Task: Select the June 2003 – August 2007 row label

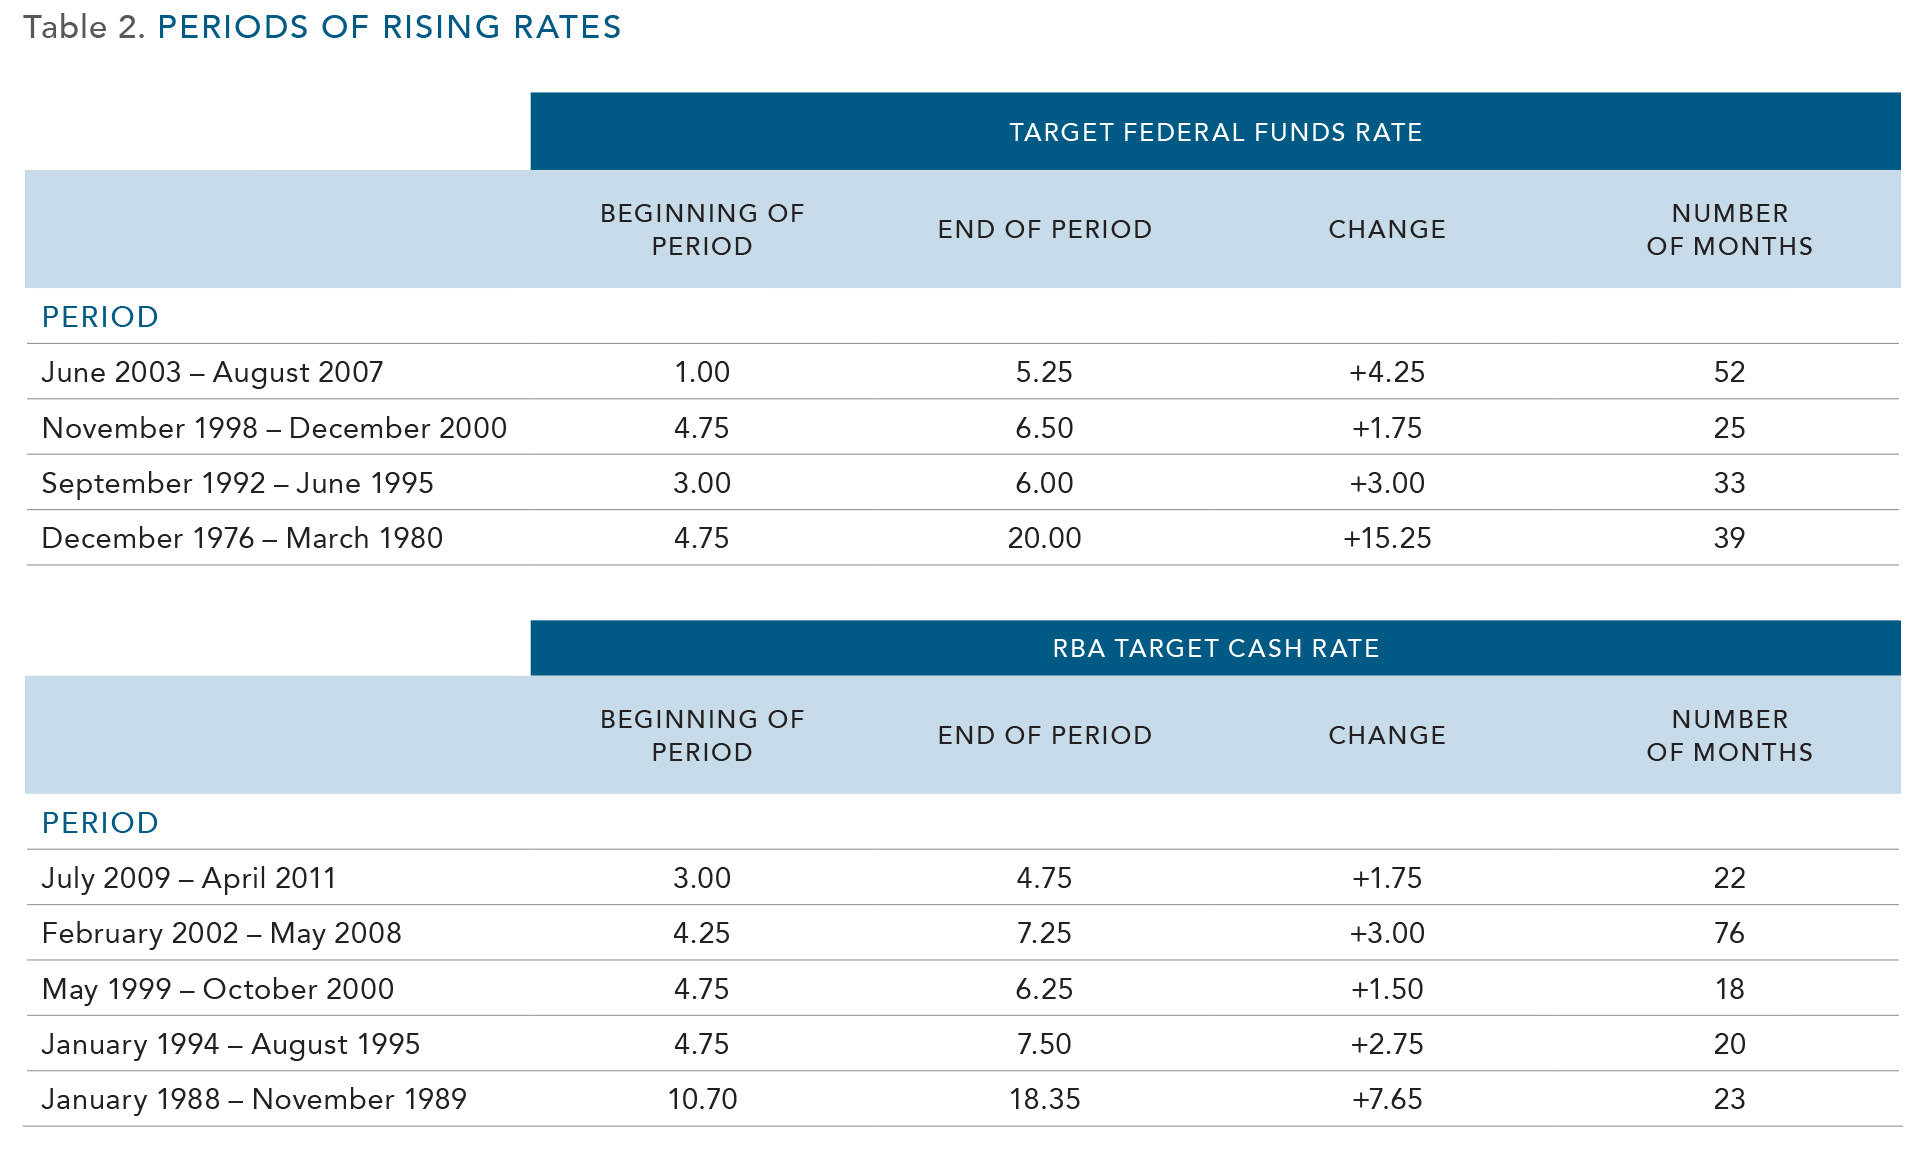Action: point(212,372)
